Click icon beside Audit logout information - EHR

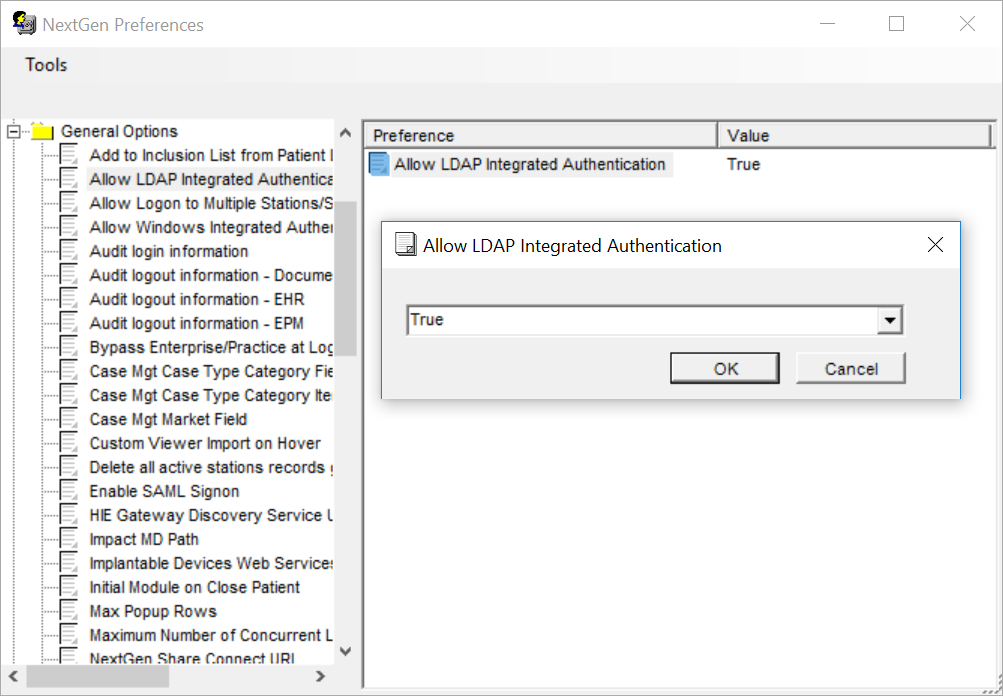click(68, 299)
